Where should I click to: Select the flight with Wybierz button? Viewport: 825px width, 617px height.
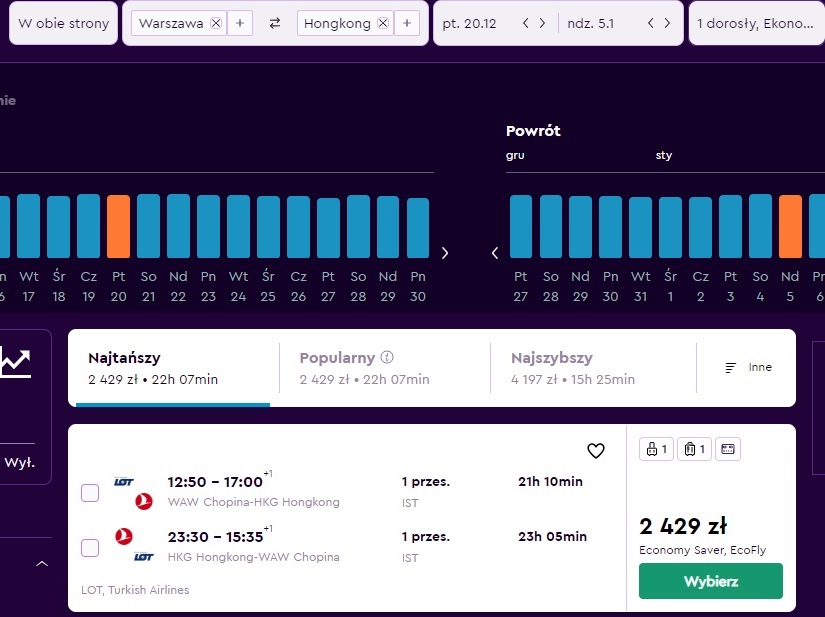711,581
